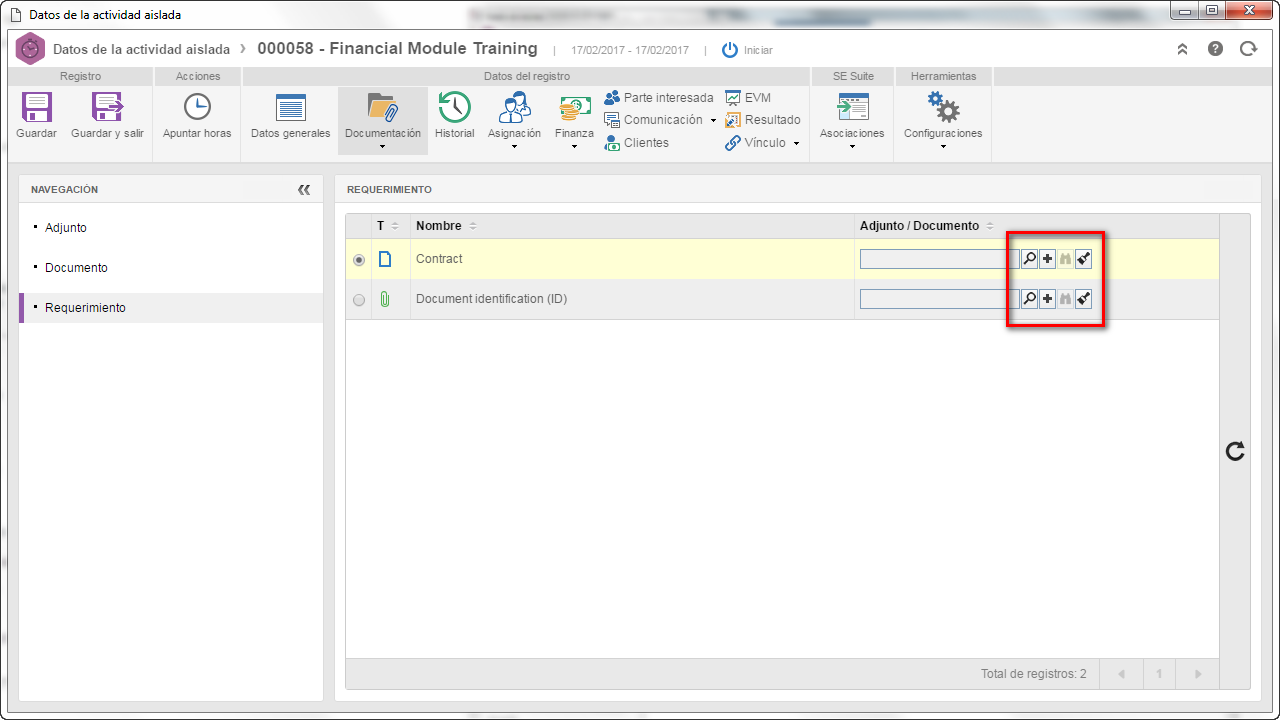The width and height of the screenshot is (1280, 720).
Task: Click binoculars icon in Document identification row
Action: [x=1065, y=299]
